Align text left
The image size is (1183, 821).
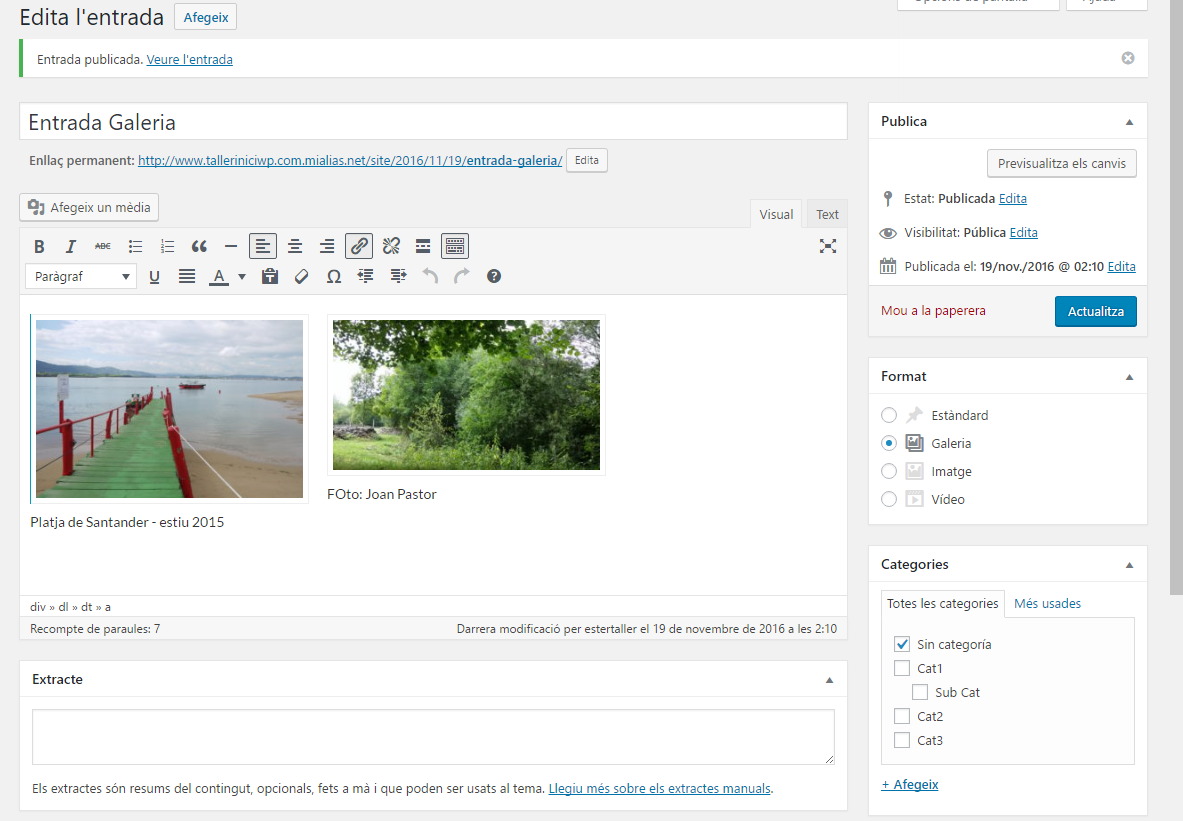click(x=263, y=246)
